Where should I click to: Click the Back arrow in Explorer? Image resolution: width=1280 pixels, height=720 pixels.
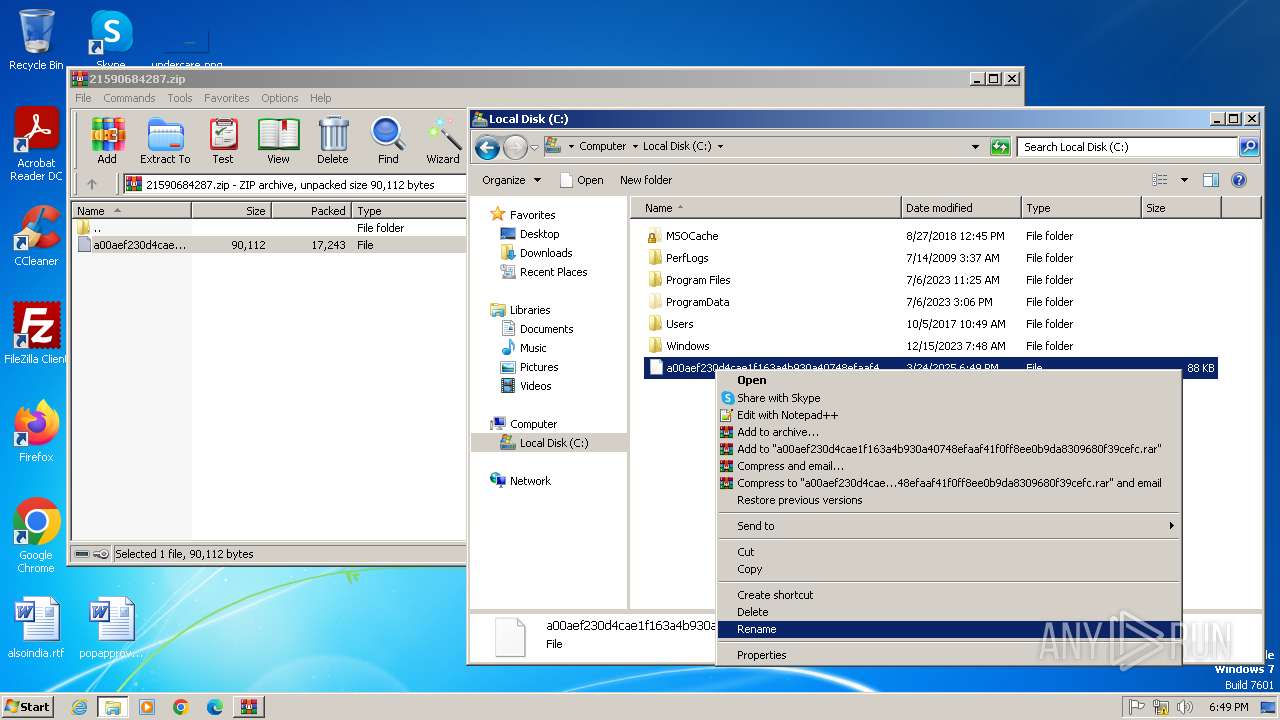[x=487, y=148]
